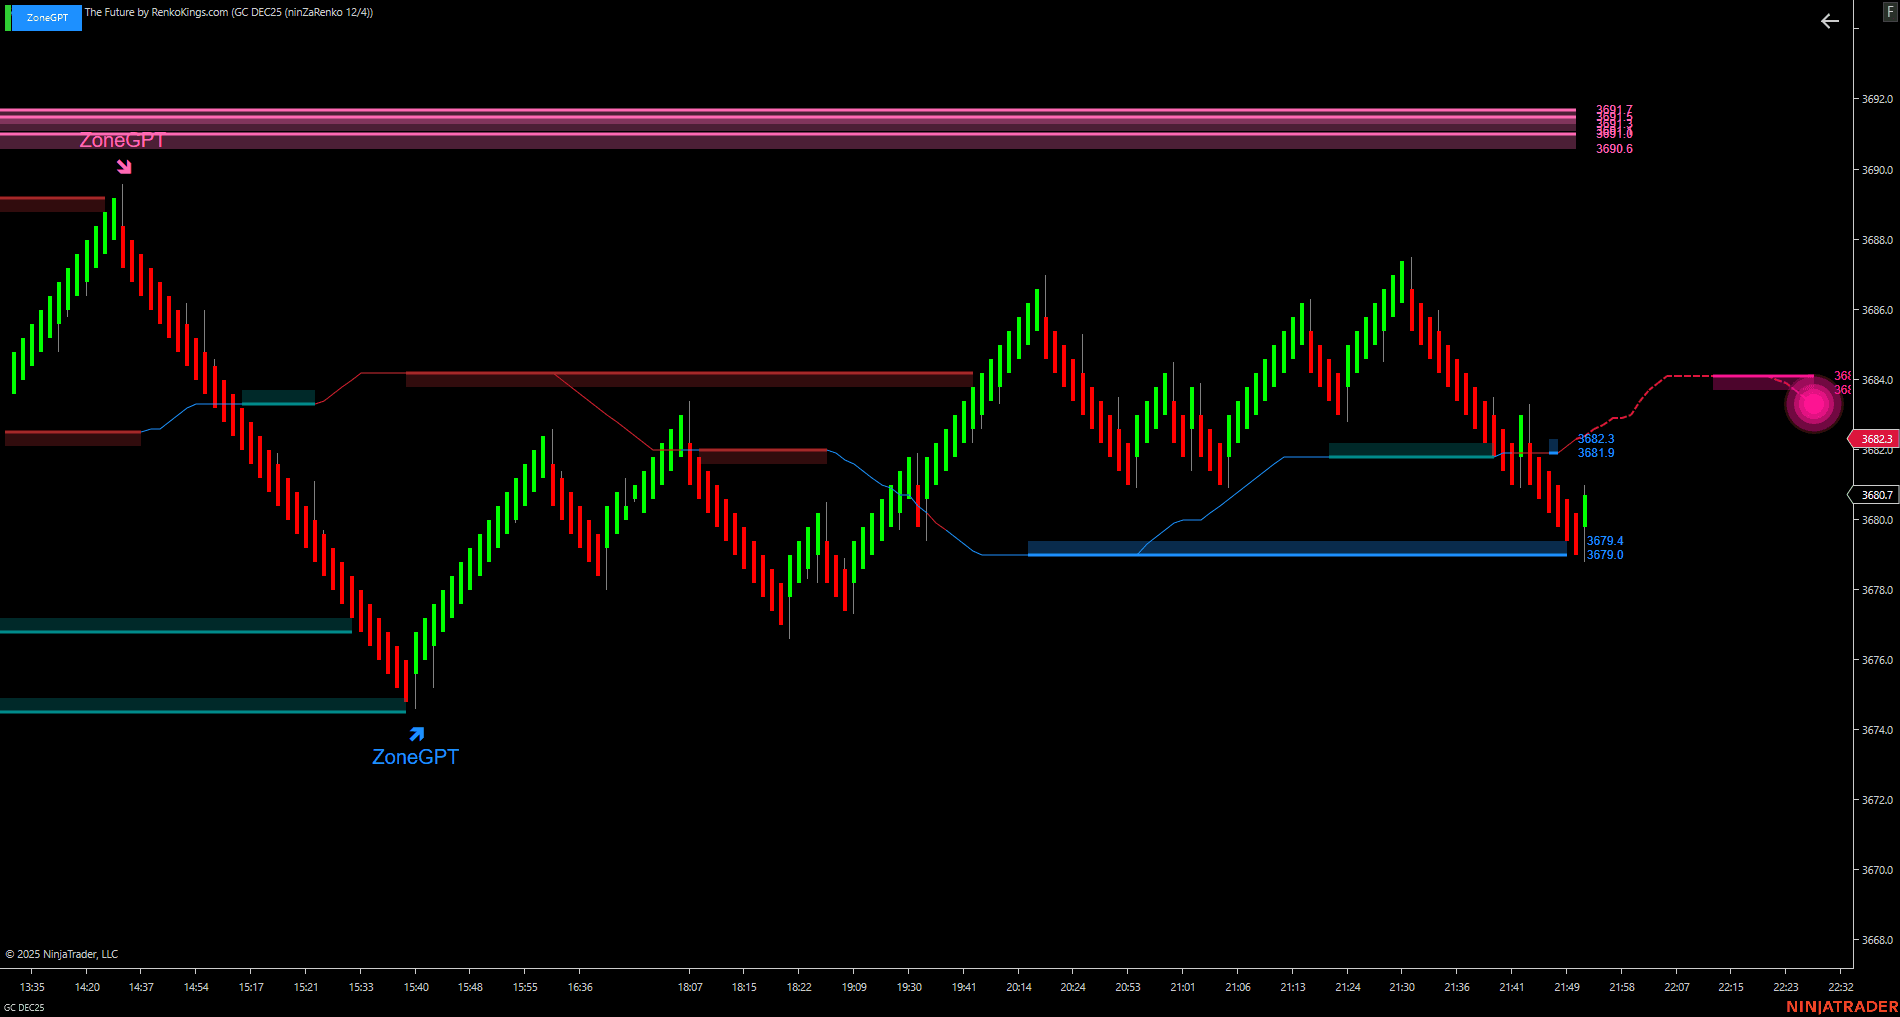Click the 3692.0 price label on price axis
Image resolution: width=1900 pixels, height=1017 pixels.
click(1876, 99)
